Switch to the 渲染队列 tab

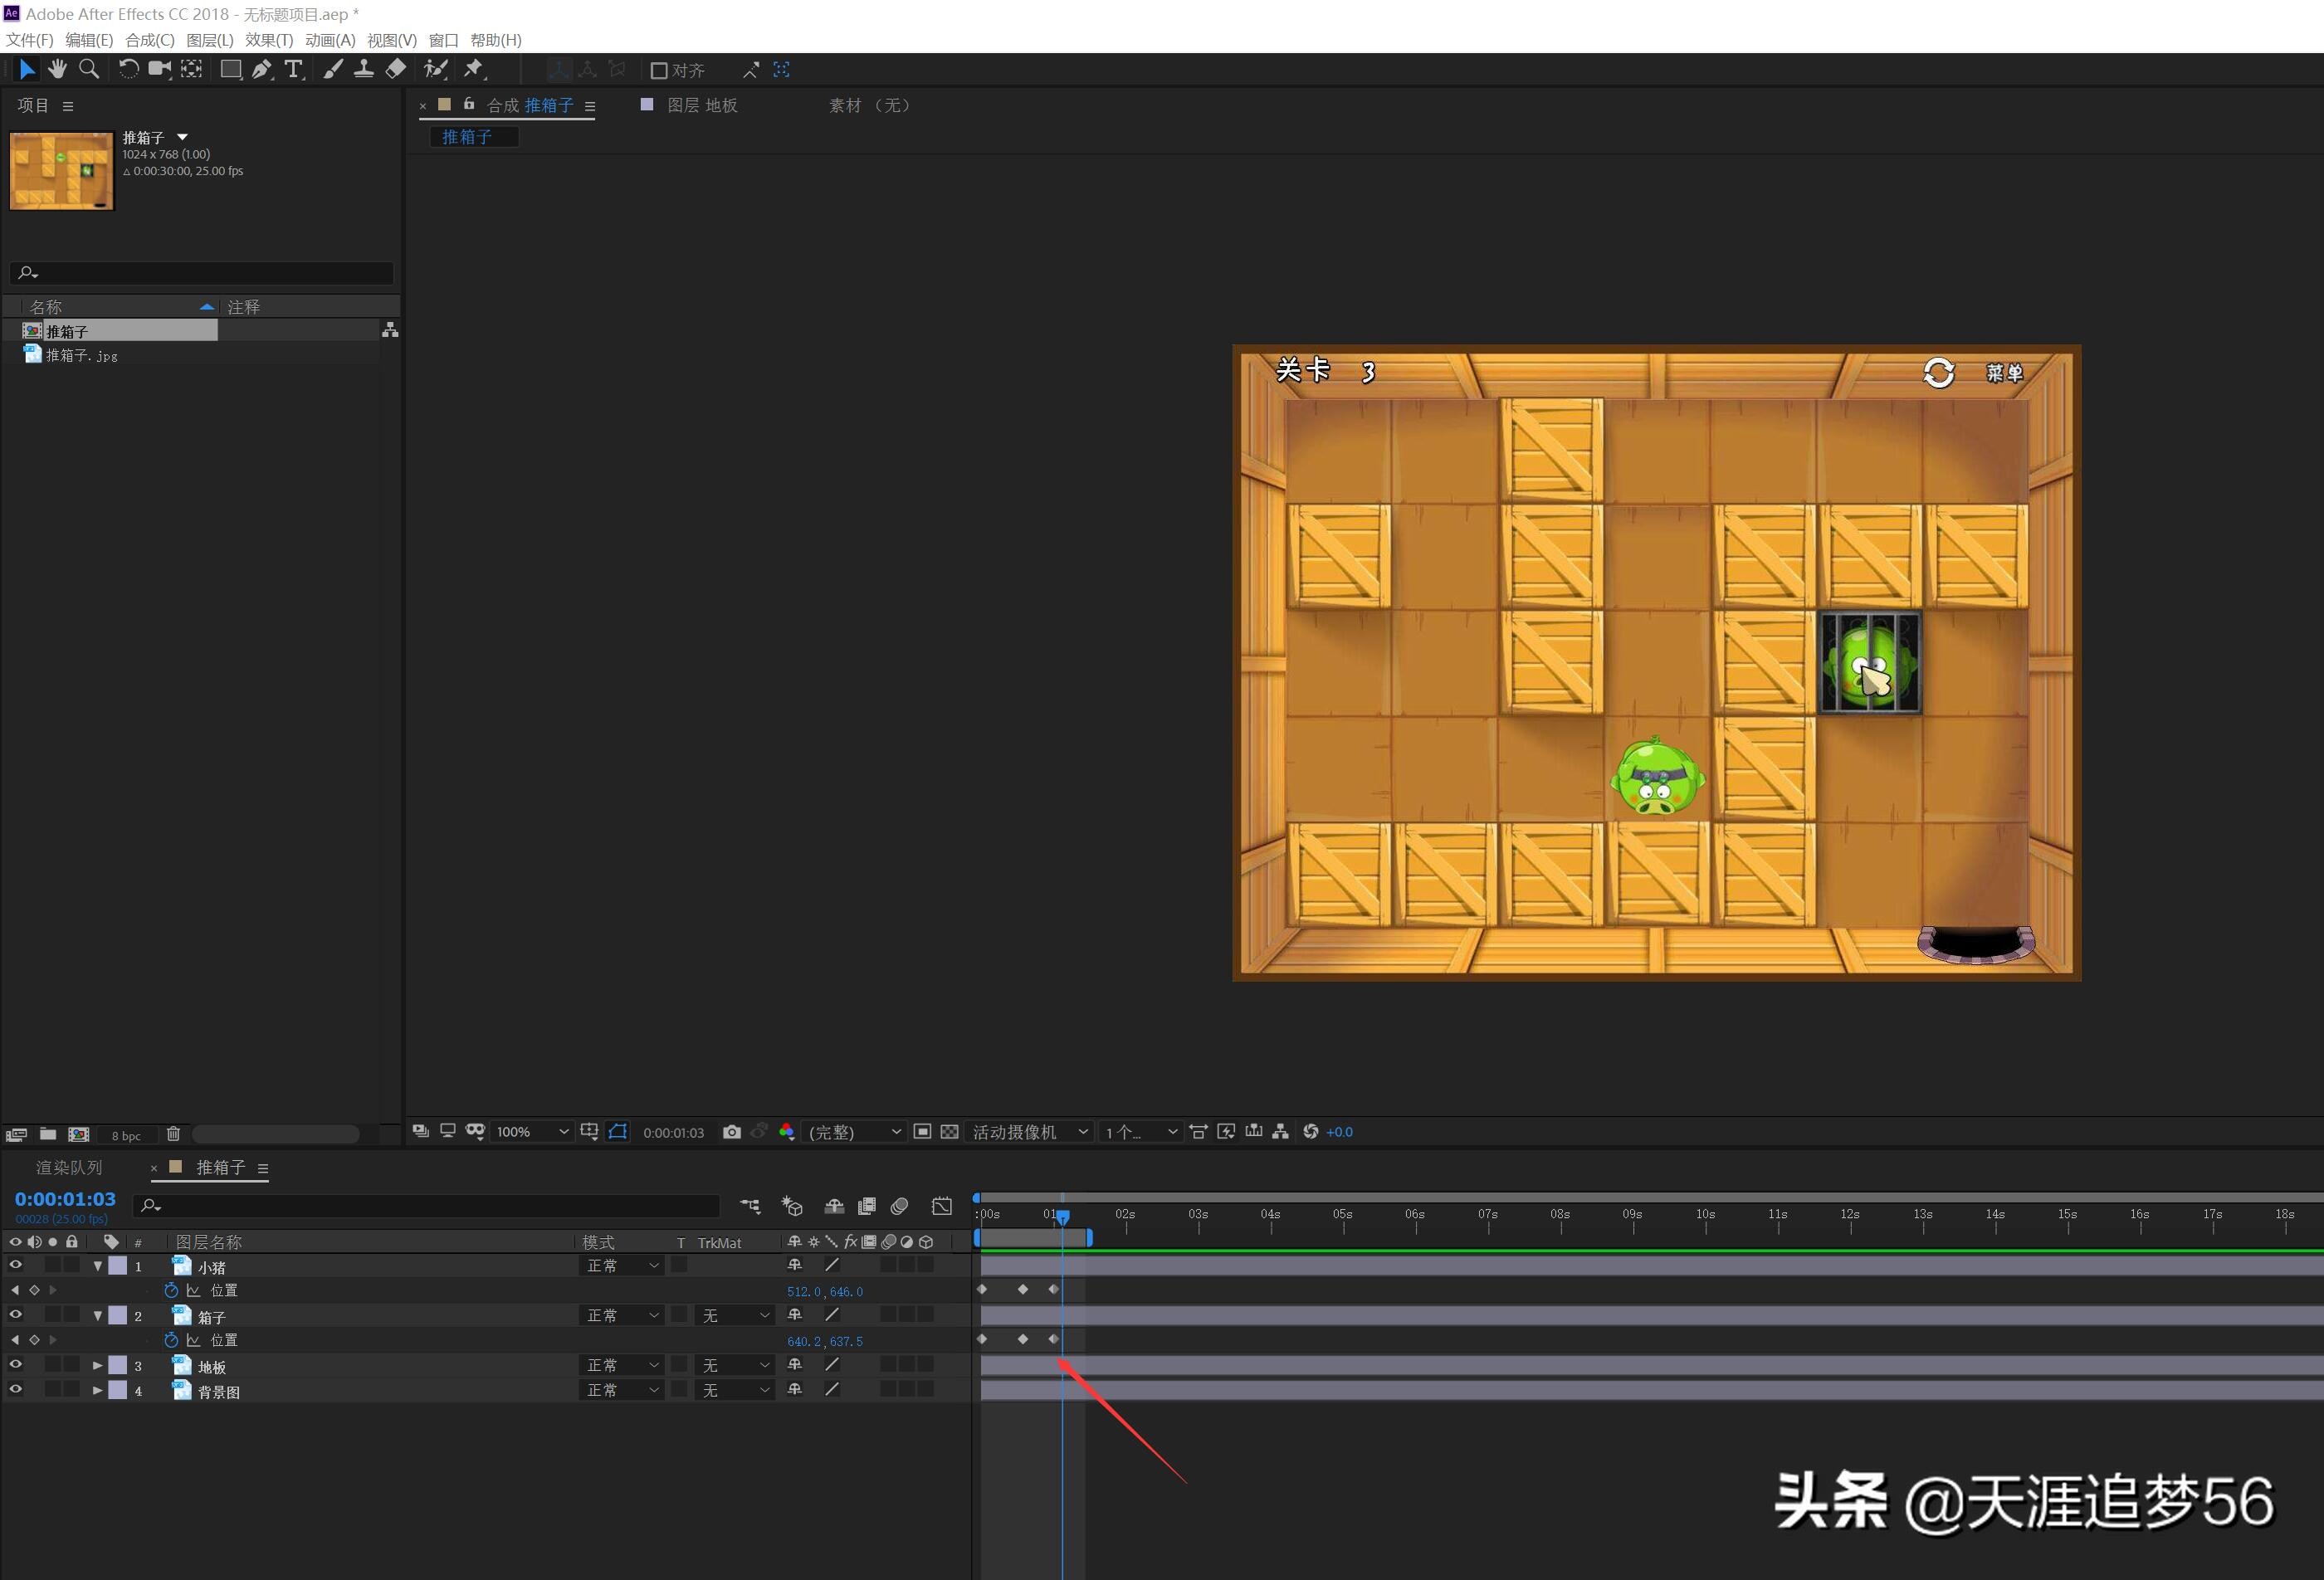pos(69,1167)
